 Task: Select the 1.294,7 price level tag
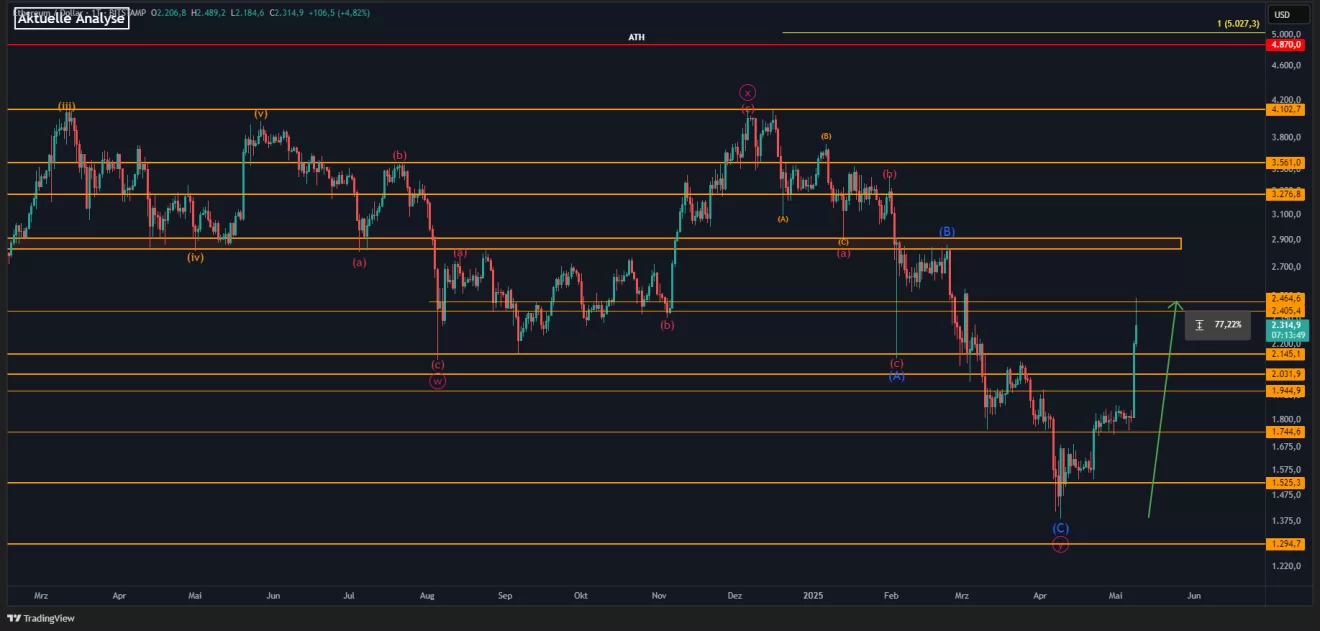tap(1285, 544)
